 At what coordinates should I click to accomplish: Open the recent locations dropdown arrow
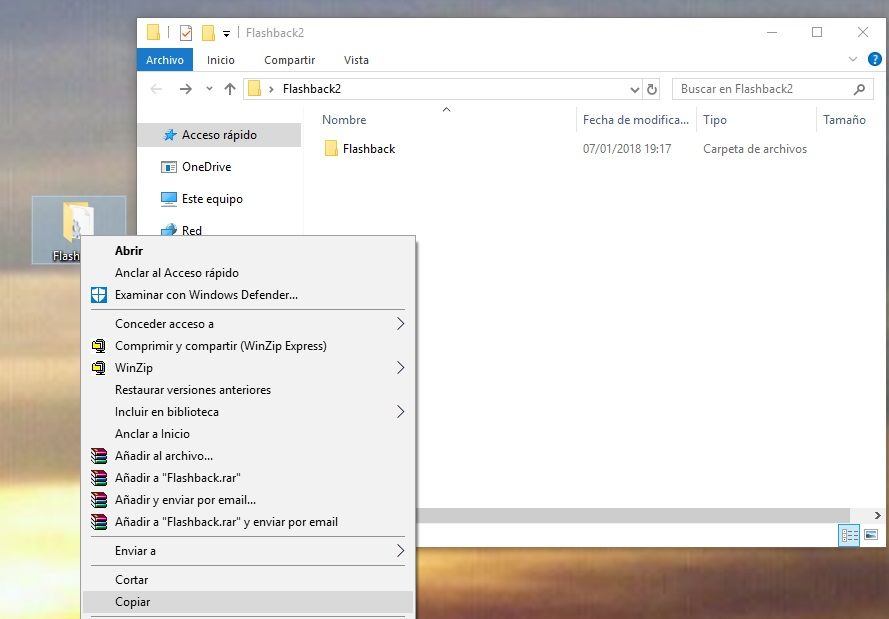pyautogui.click(x=209, y=89)
